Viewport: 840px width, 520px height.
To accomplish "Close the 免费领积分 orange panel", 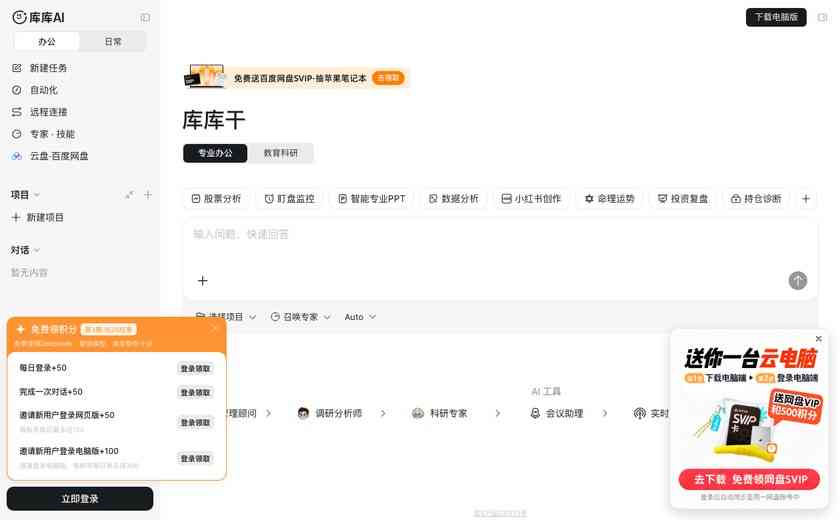I will (214, 328).
